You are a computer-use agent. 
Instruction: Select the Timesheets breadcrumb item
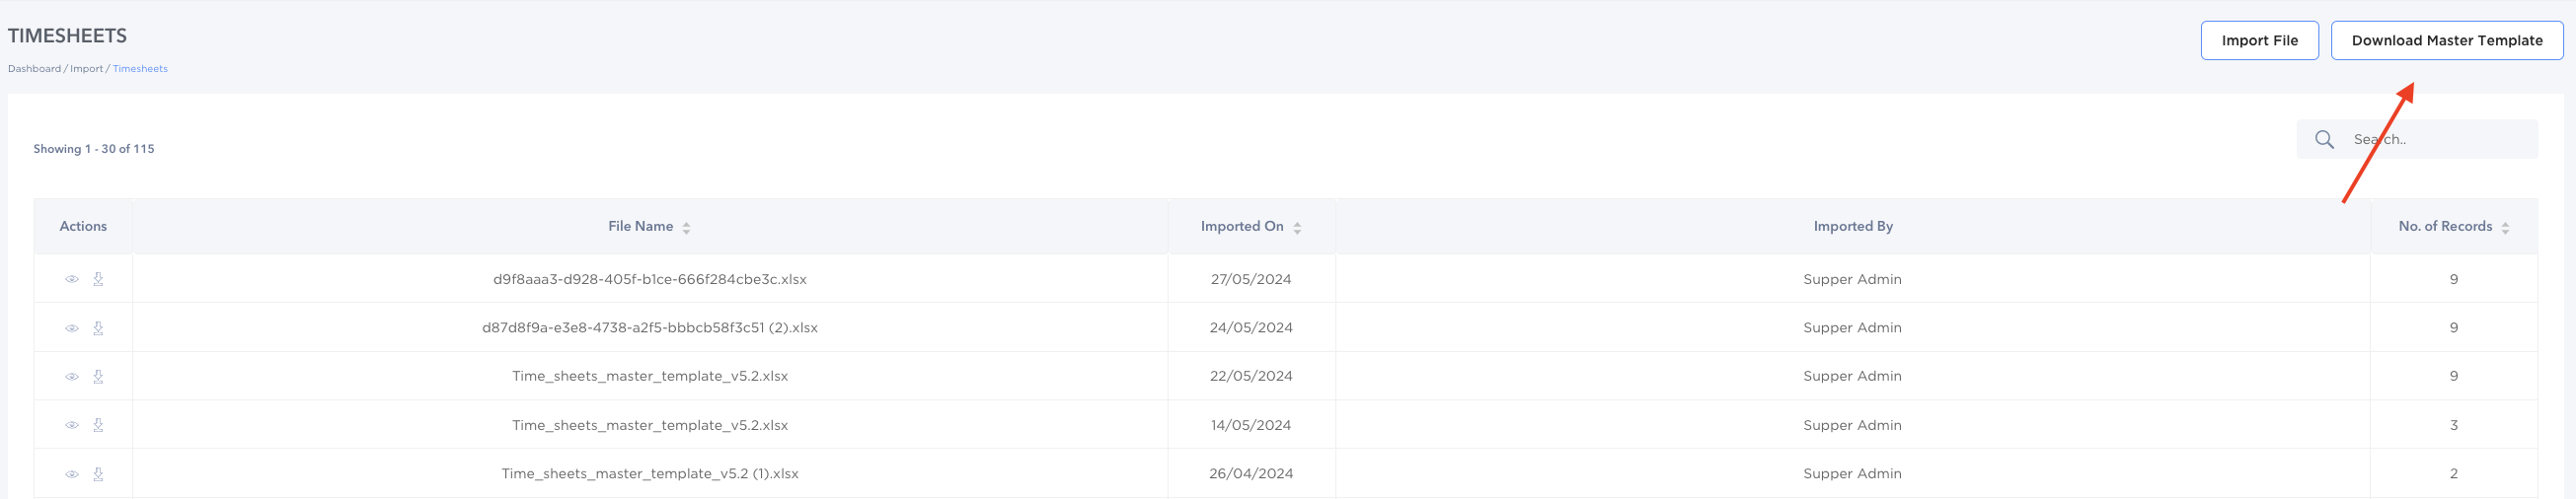click(140, 69)
